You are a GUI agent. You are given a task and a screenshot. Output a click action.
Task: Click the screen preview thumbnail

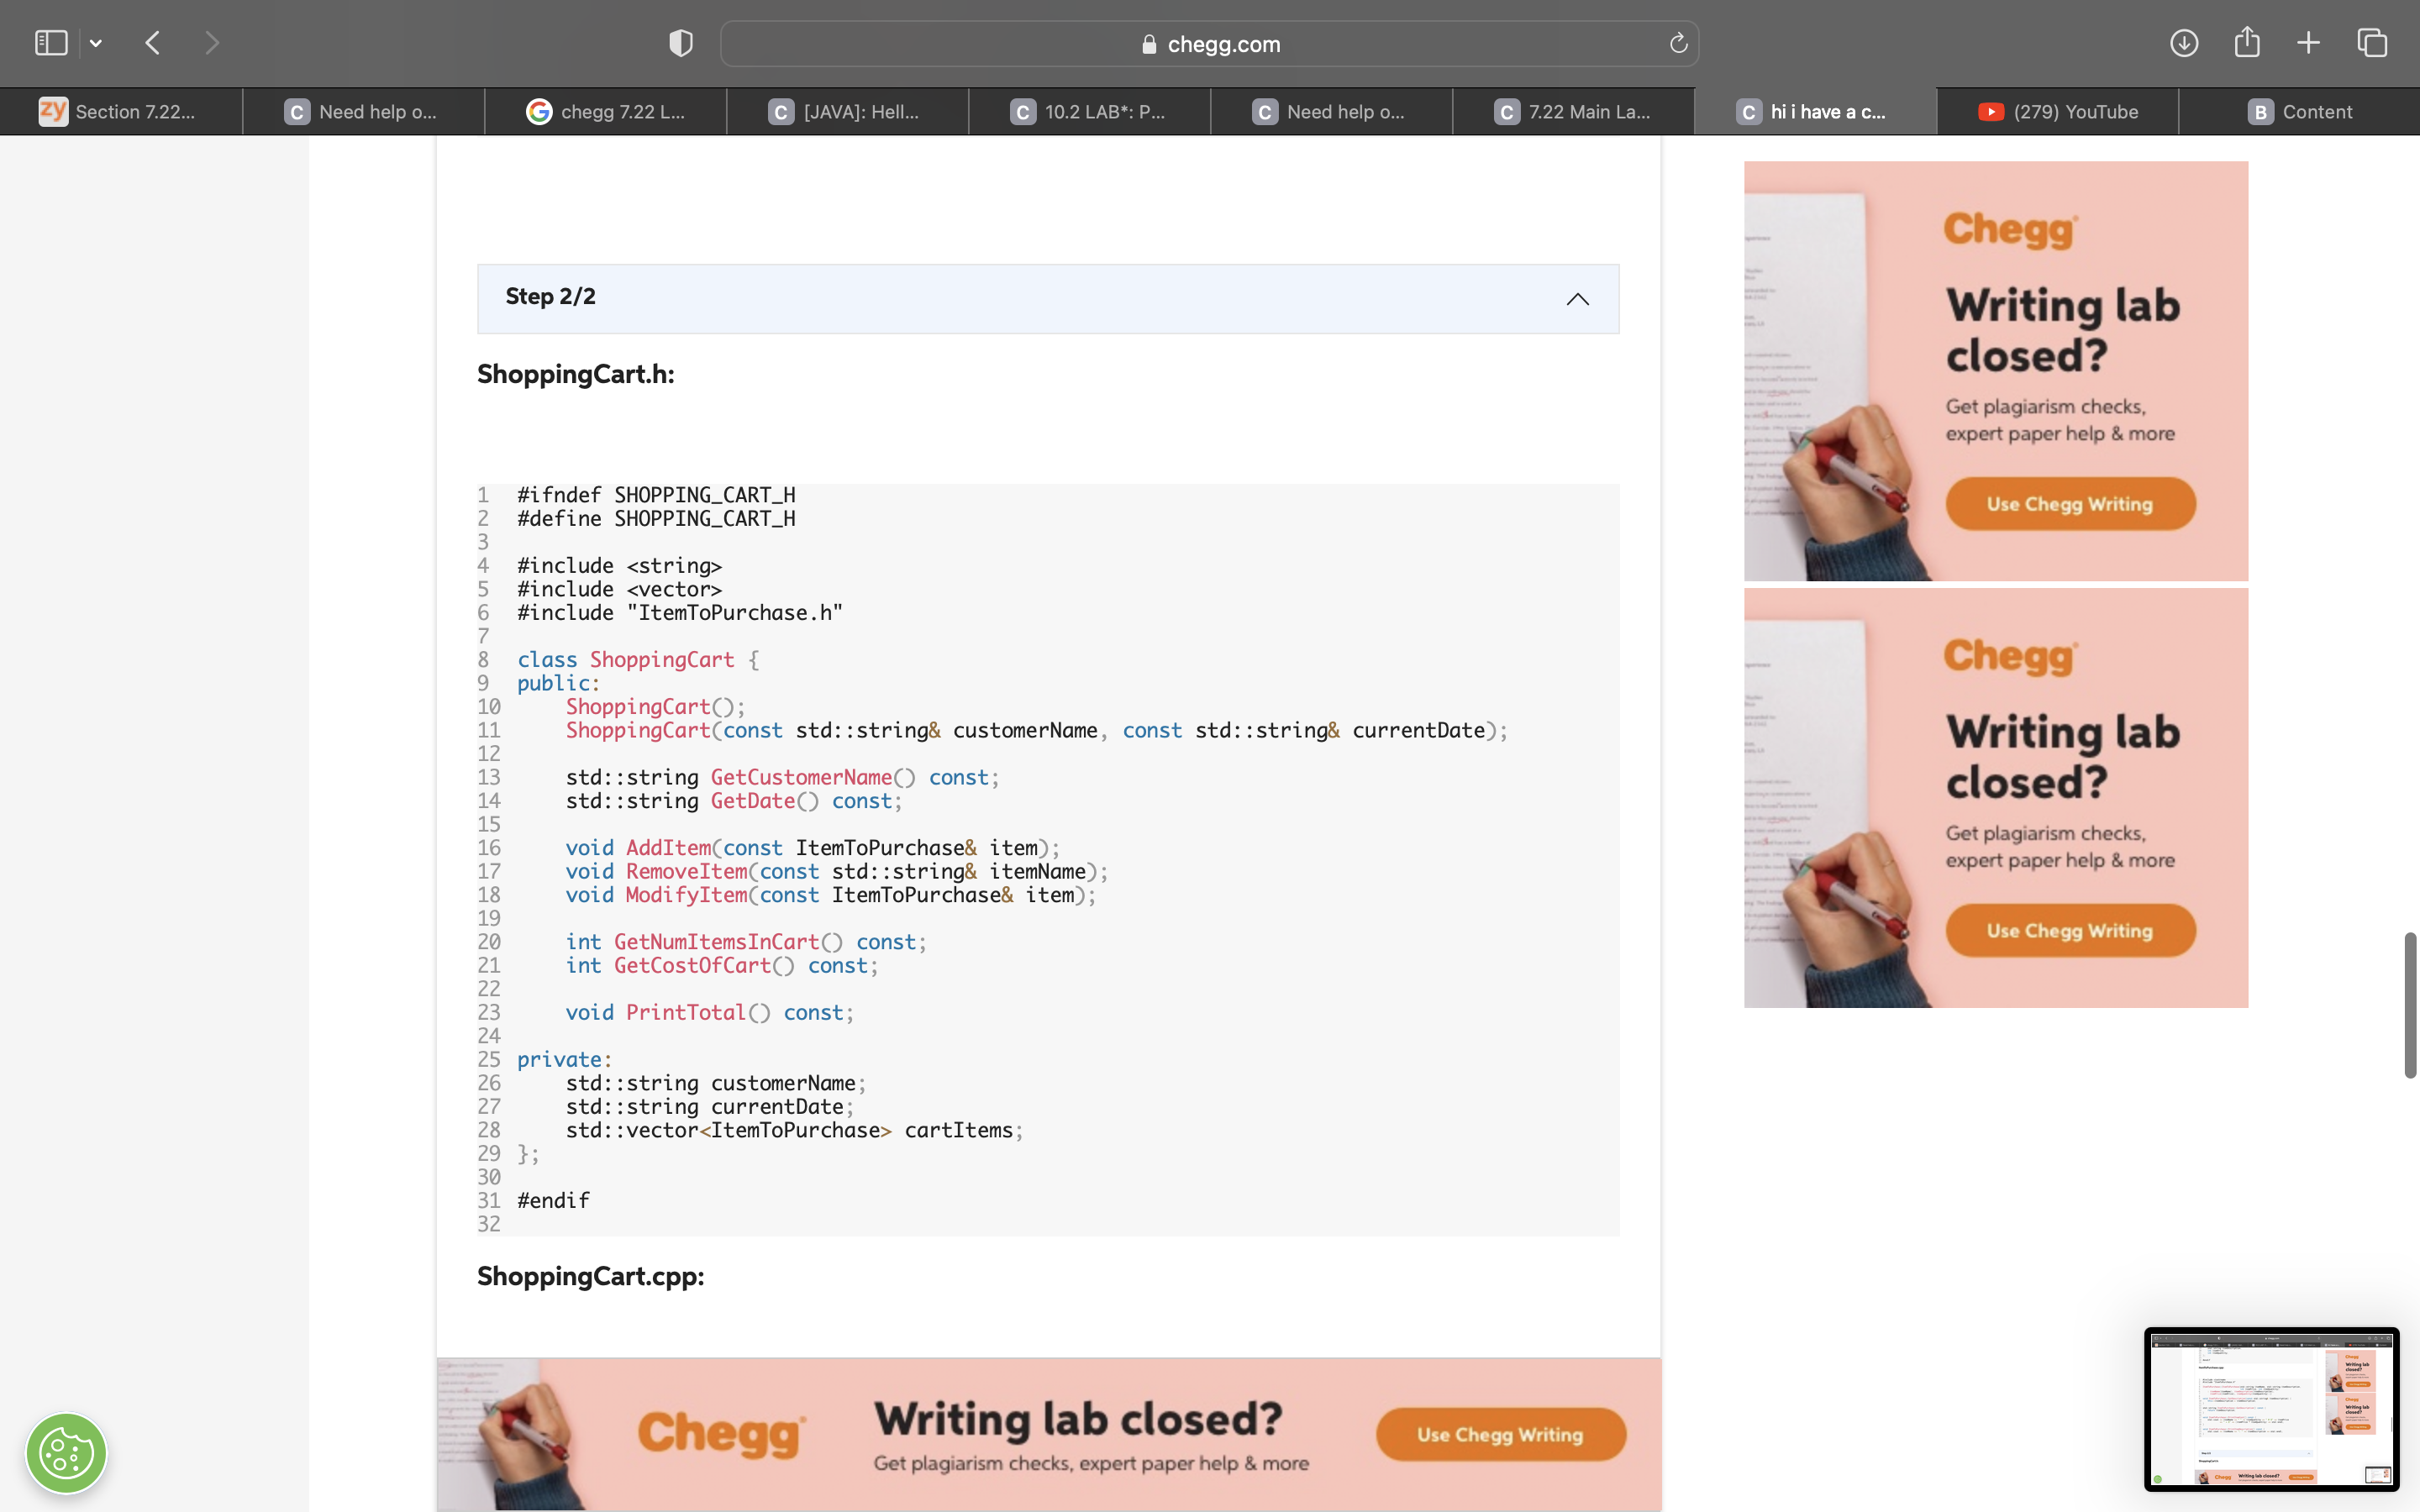point(2270,1410)
